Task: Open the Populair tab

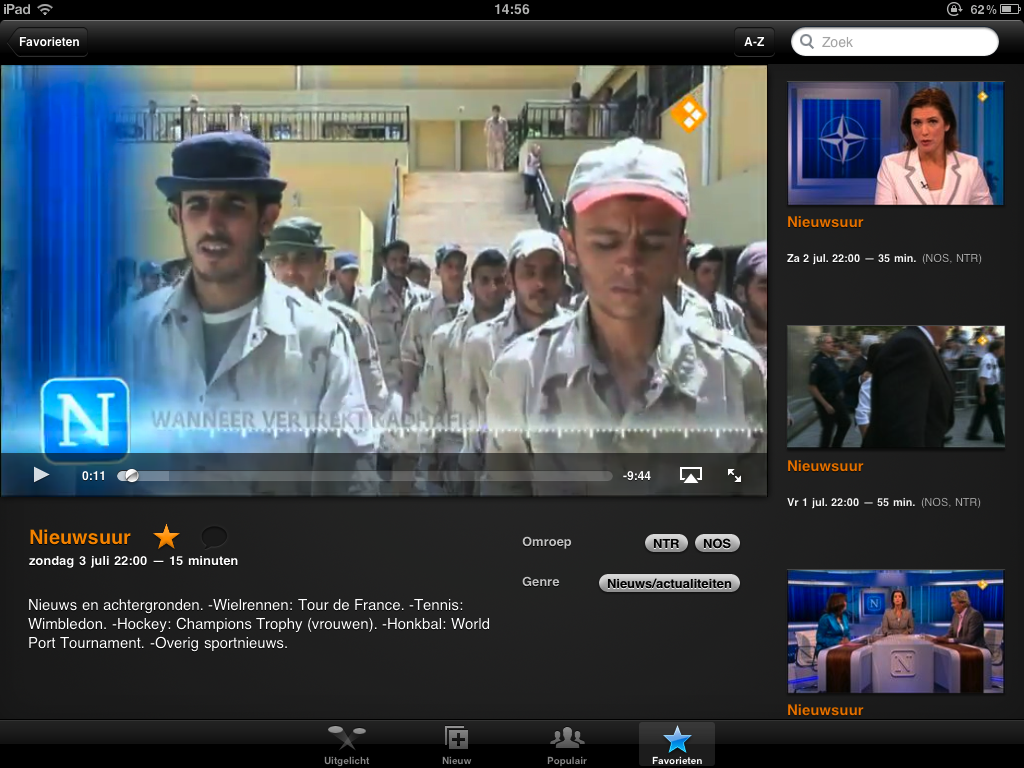Action: (567, 745)
